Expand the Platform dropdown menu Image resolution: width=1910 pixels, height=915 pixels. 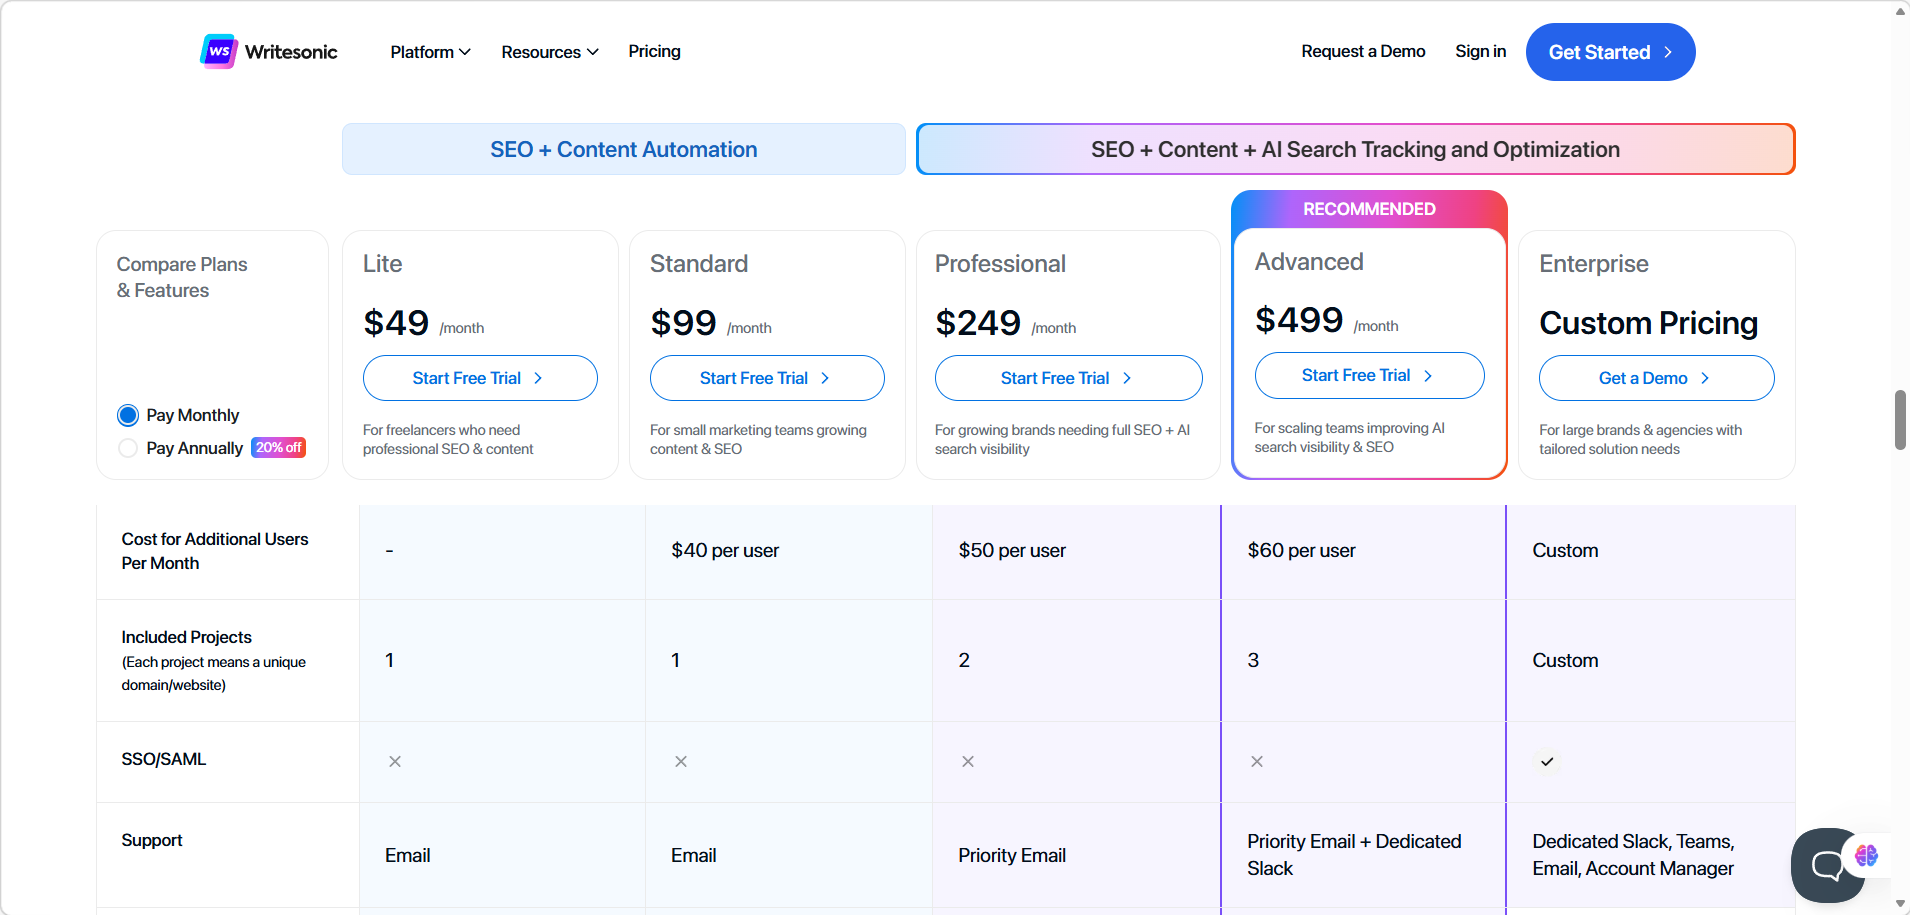430,52
